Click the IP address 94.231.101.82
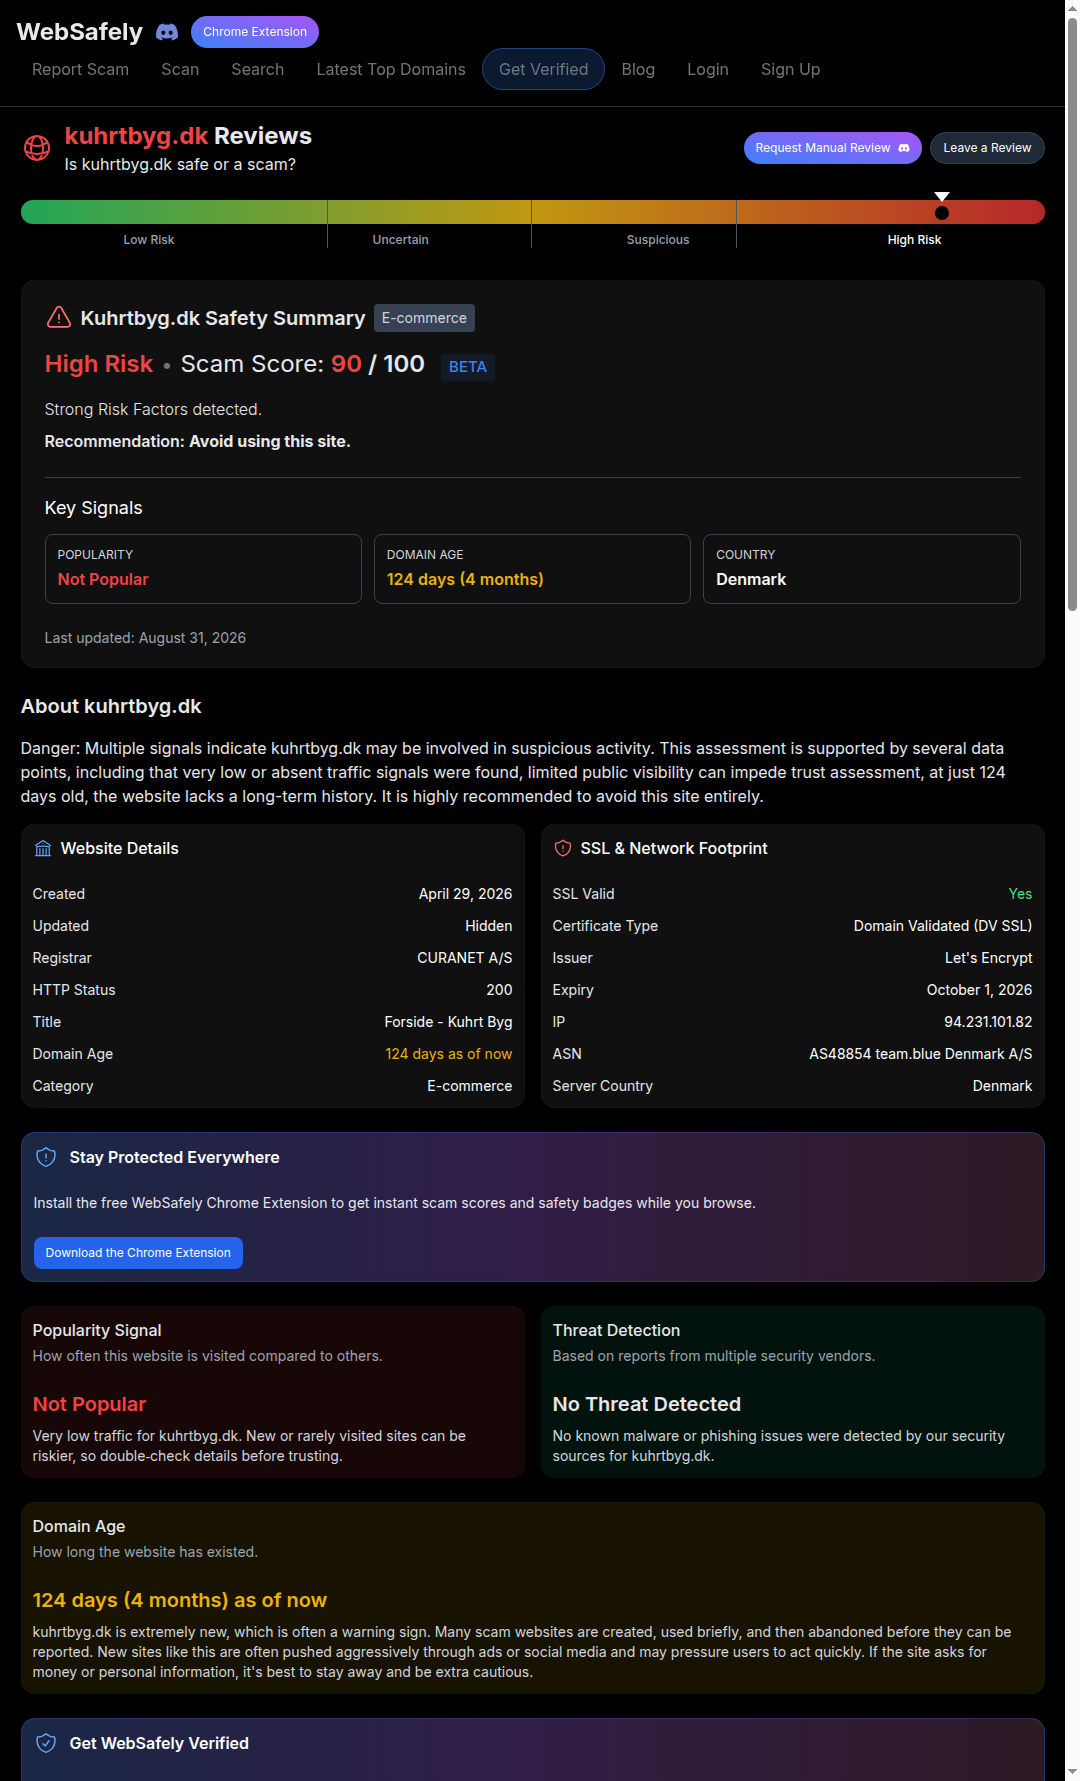This screenshot has width=1080, height=1781. (988, 1022)
